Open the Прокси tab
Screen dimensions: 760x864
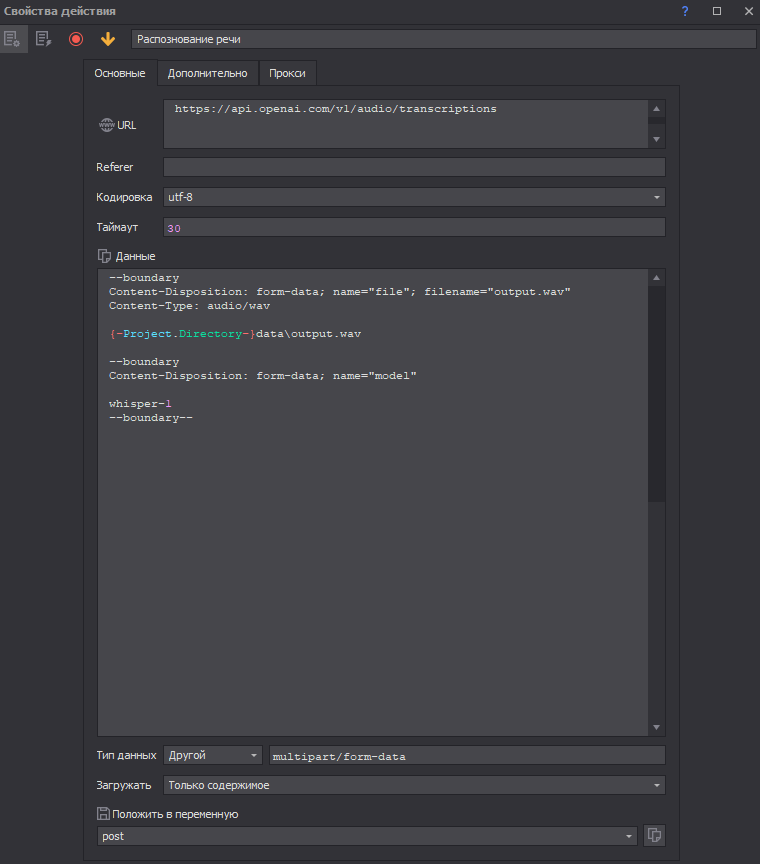click(288, 73)
